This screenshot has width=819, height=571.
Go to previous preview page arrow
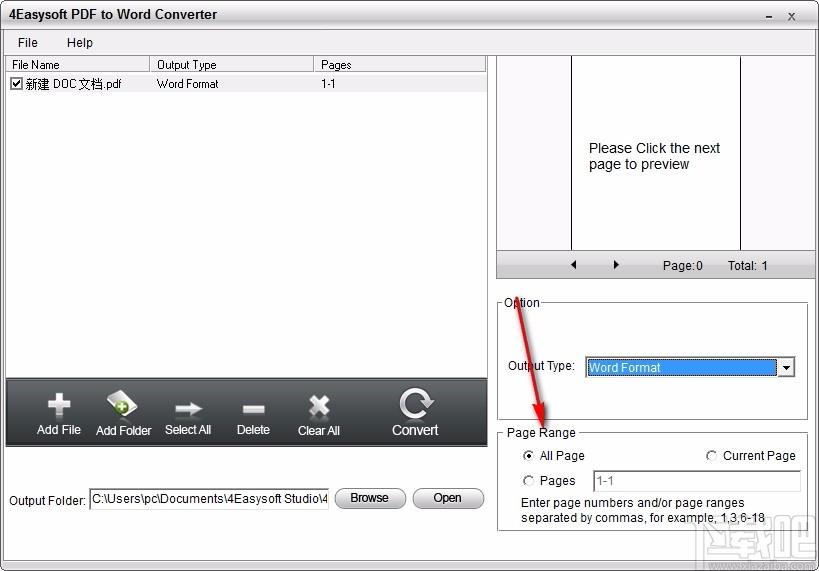tap(574, 265)
